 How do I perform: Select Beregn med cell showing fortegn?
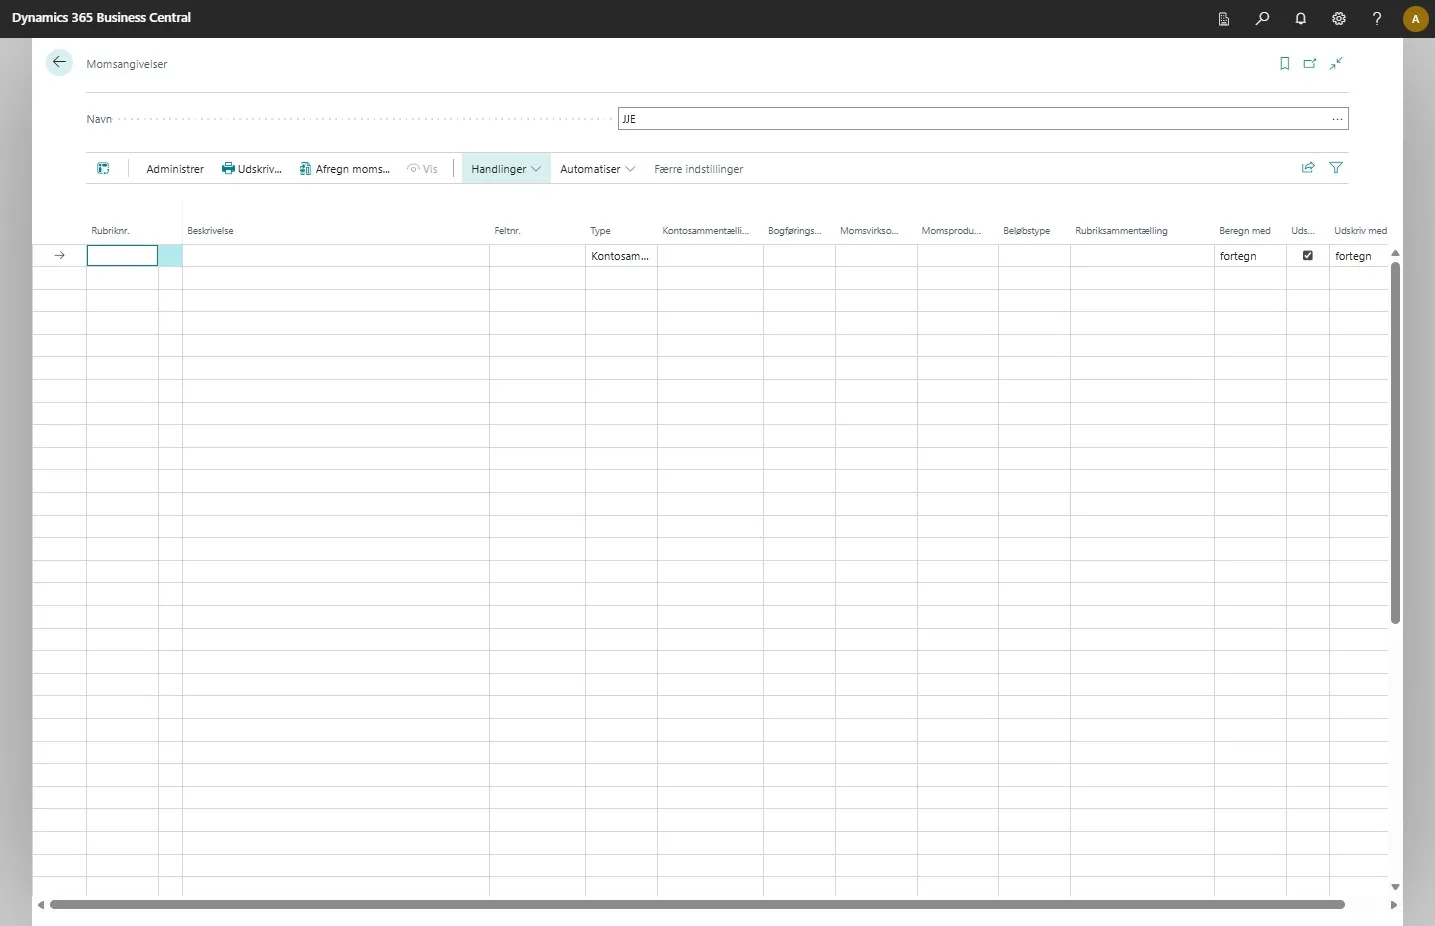[x=1250, y=256]
